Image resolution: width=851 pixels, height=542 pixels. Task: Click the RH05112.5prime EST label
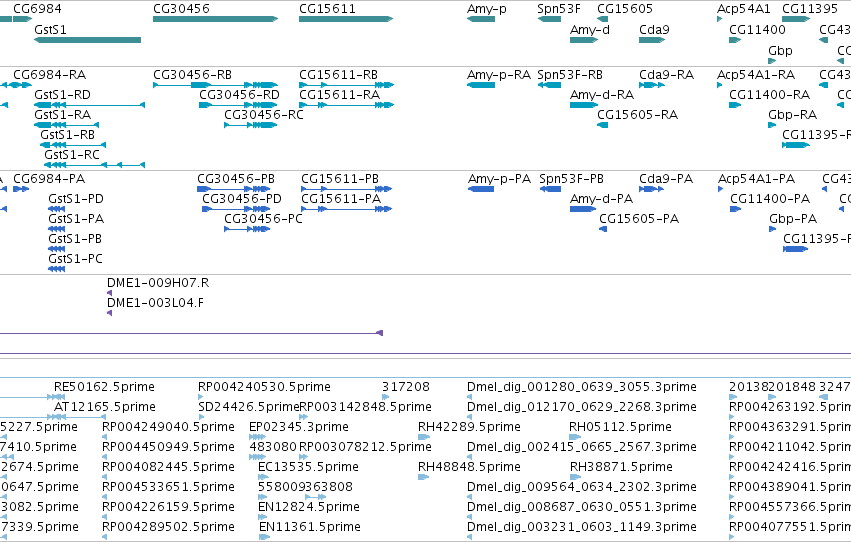(620, 428)
